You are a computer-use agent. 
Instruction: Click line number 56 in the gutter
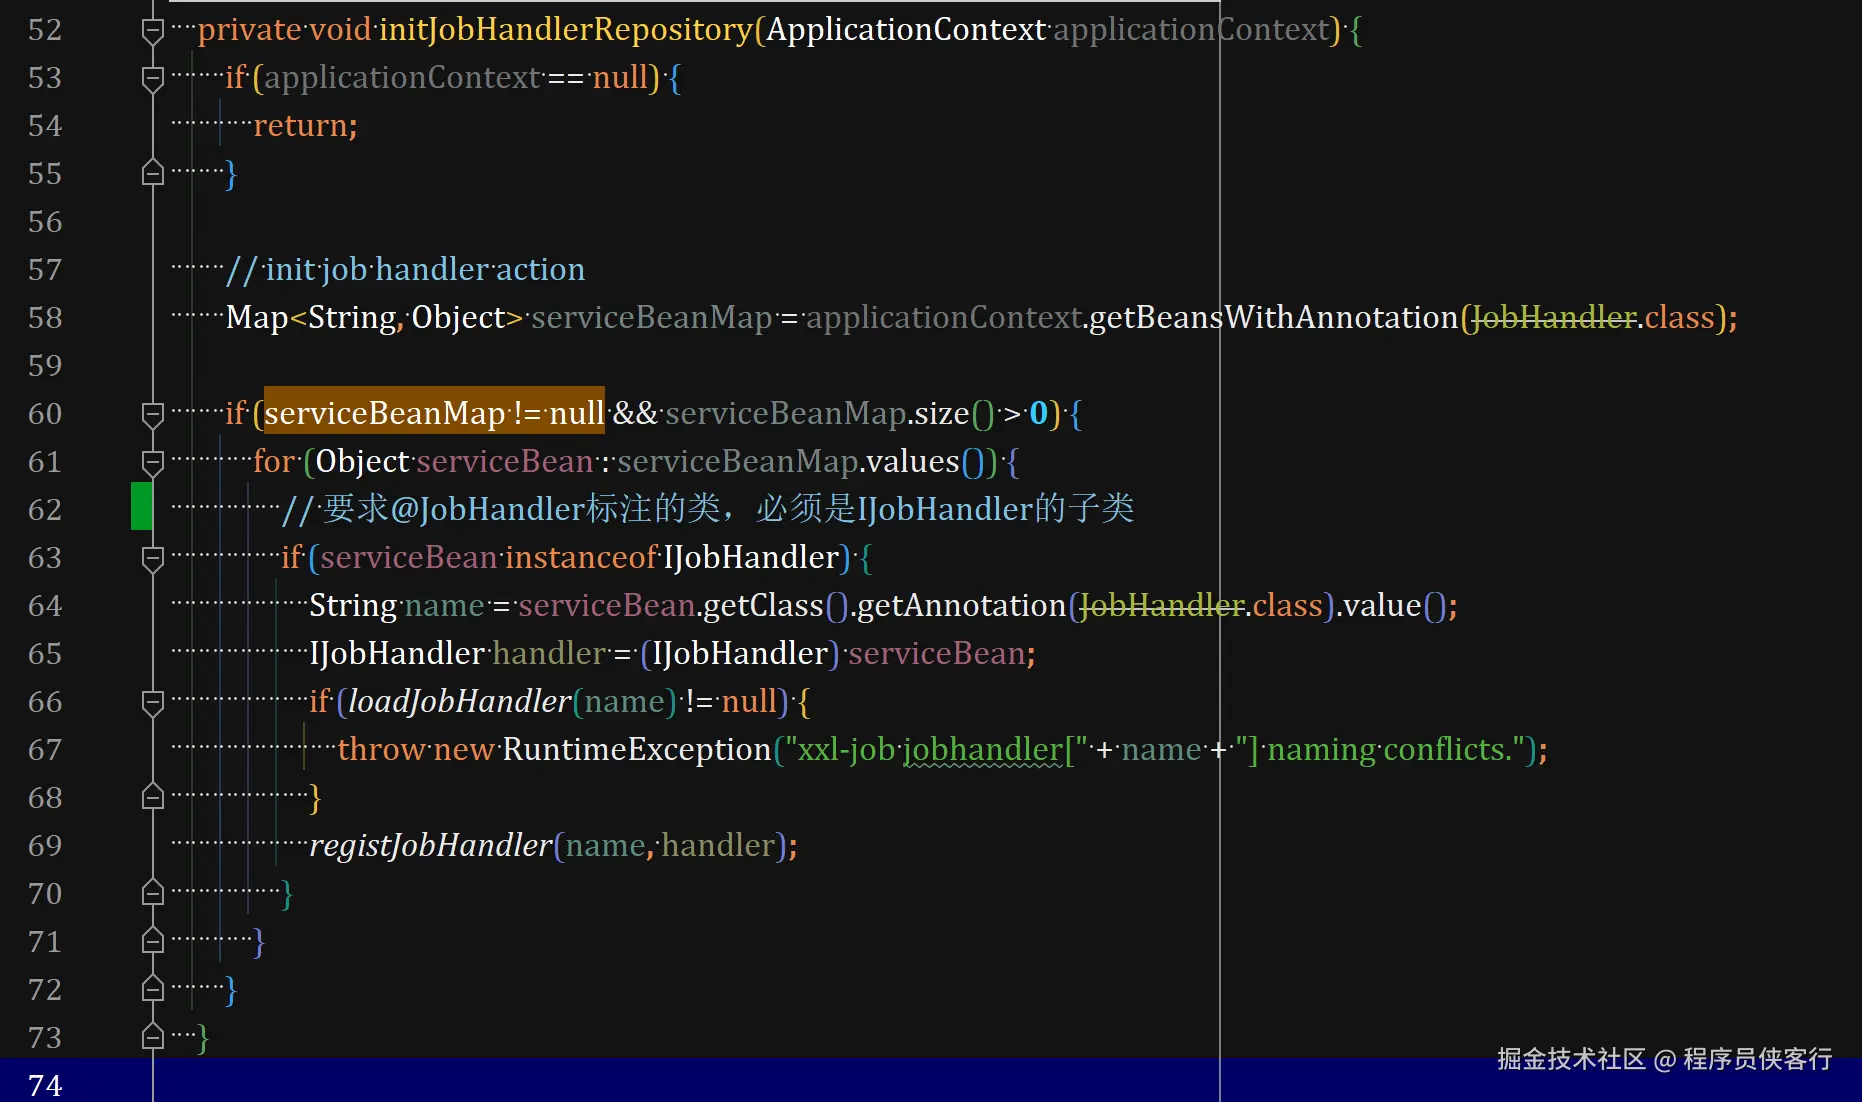45,222
